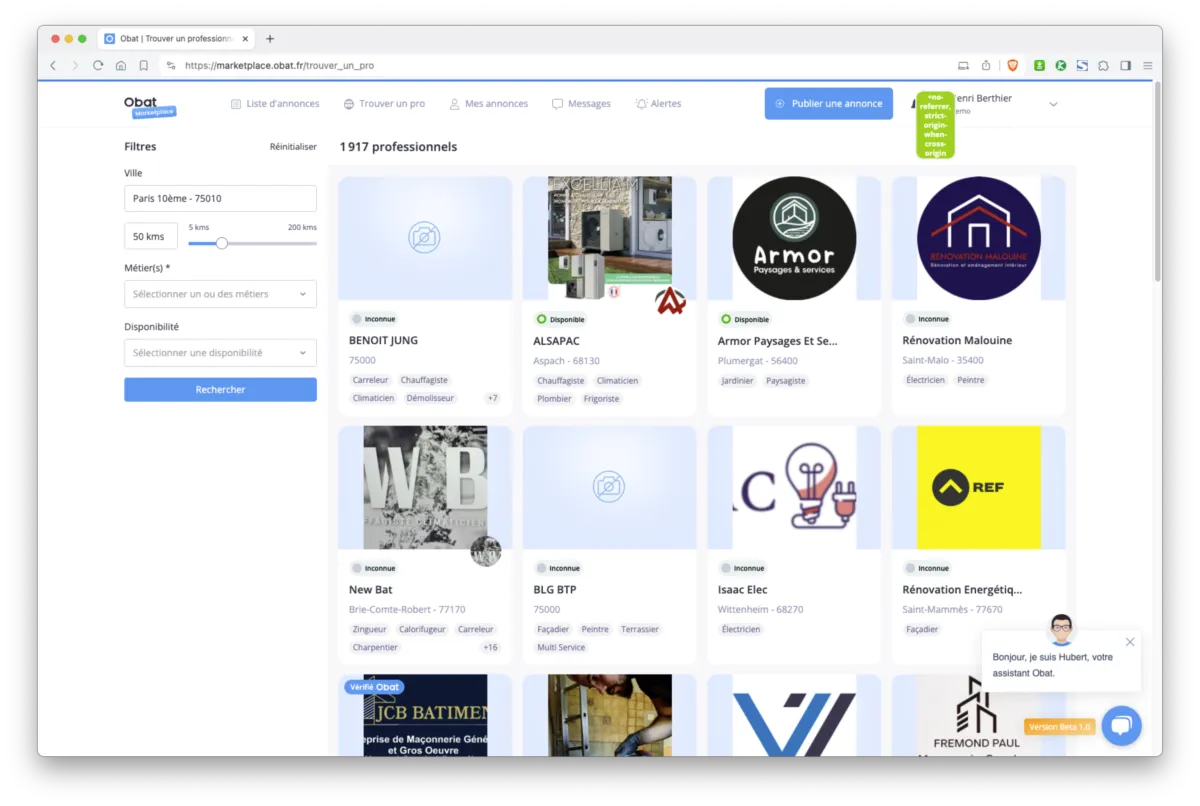
Task: Open Liste d'annonces menu
Action: pyautogui.click(x=275, y=104)
